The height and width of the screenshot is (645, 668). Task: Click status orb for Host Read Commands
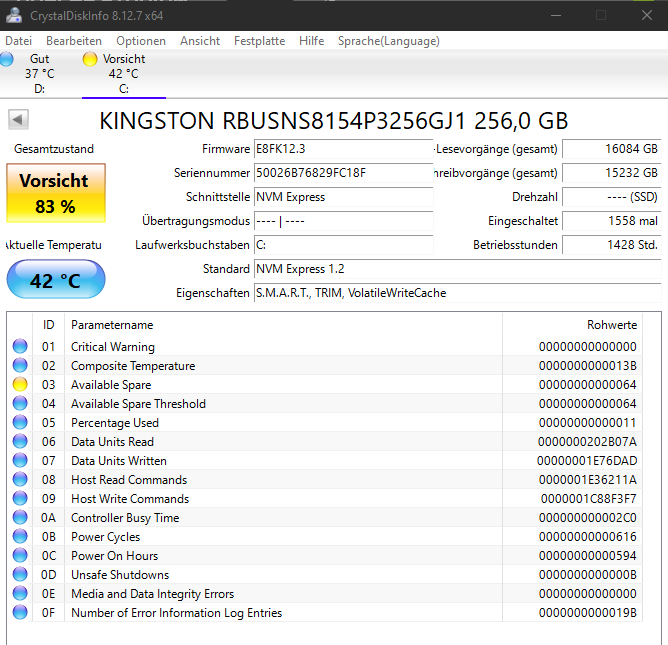pos(20,479)
